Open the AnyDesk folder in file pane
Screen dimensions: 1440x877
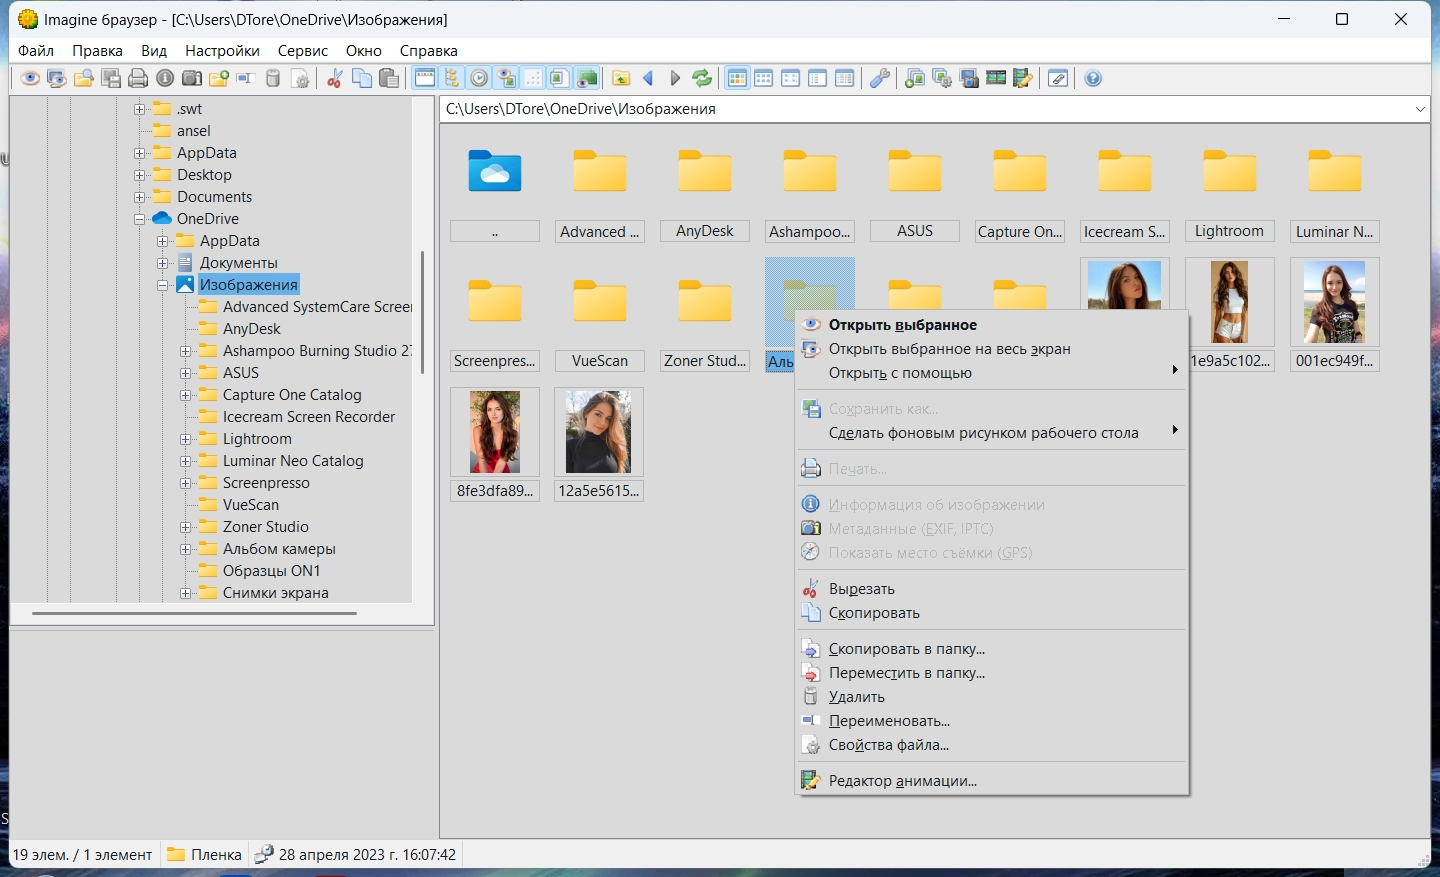pyautogui.click(x=704, y=173)
